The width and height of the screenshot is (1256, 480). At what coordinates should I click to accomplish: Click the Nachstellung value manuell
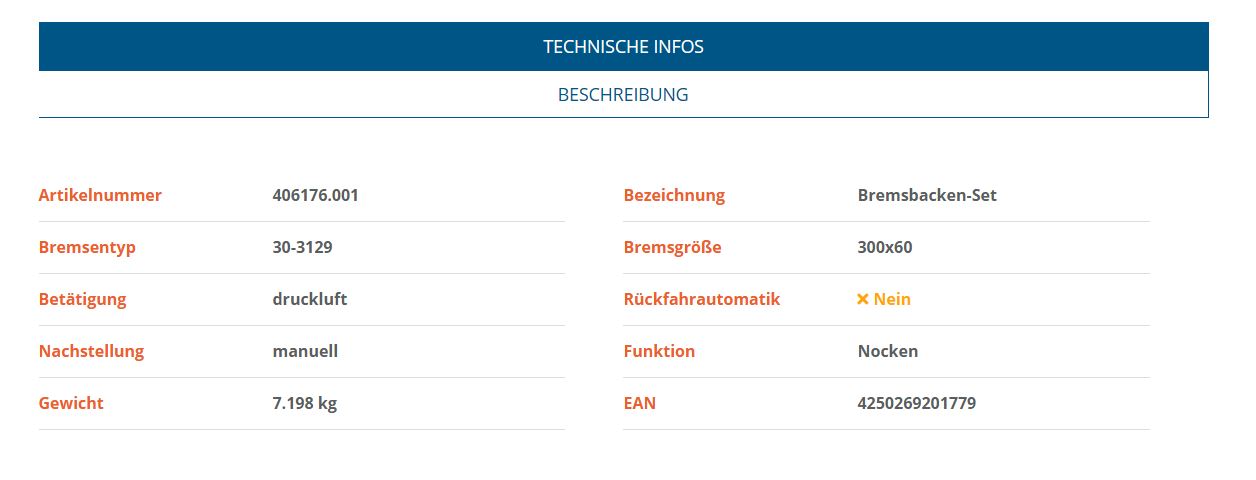pos(305,351)
